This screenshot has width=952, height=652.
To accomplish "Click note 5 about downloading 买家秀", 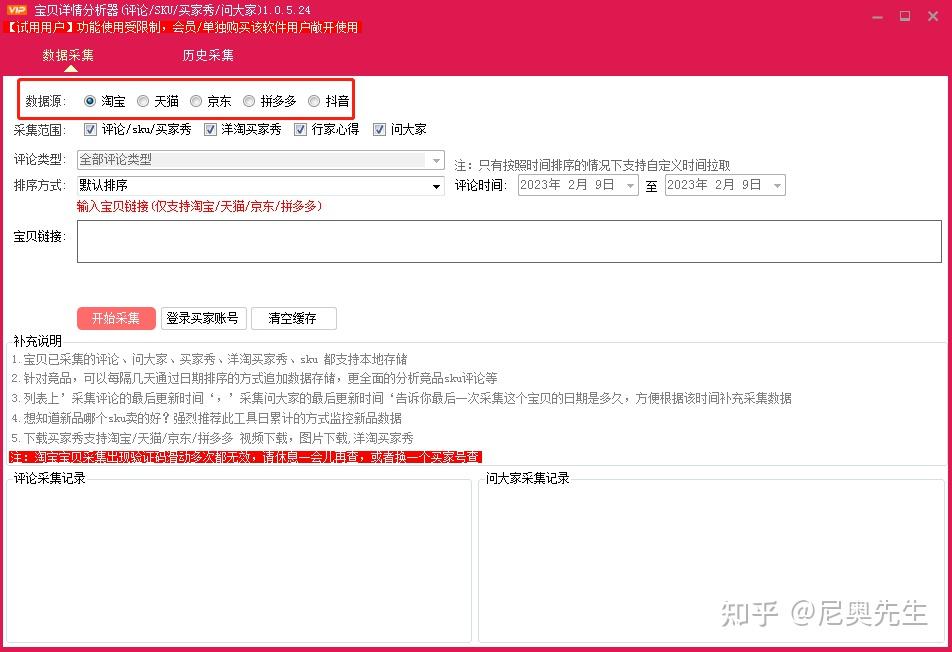I will 212,438.
